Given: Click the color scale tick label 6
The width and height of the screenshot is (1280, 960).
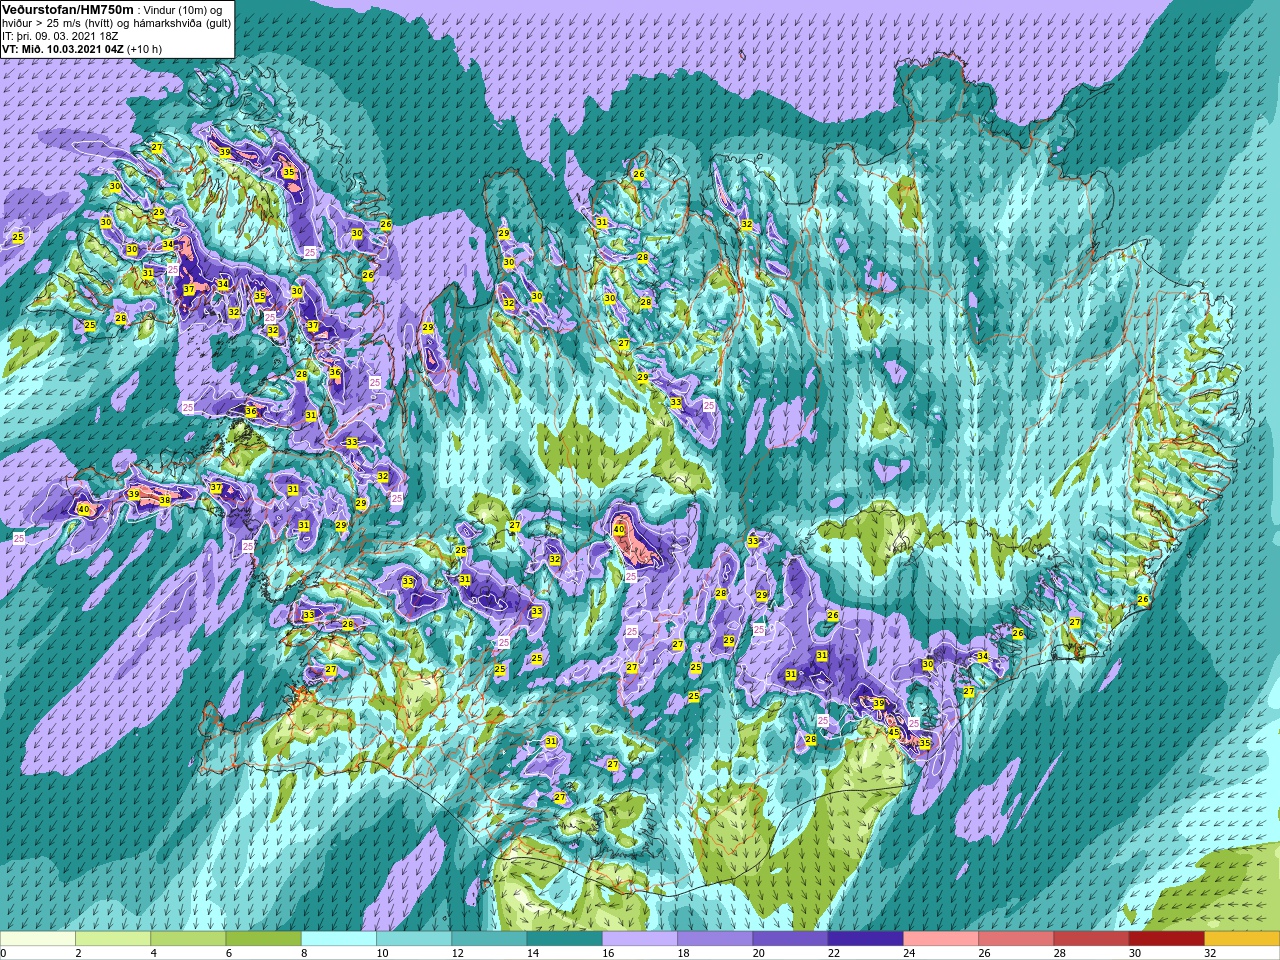Looking at the screenshot, I should [x=227, y=953].
